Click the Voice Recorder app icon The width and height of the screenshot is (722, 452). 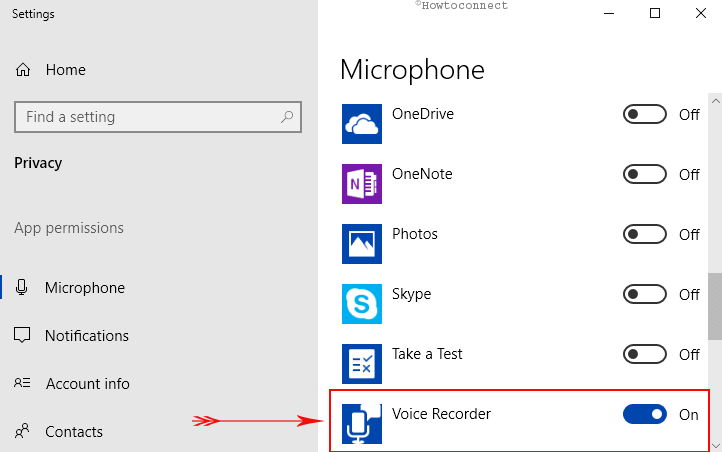[x=361, y=423]
